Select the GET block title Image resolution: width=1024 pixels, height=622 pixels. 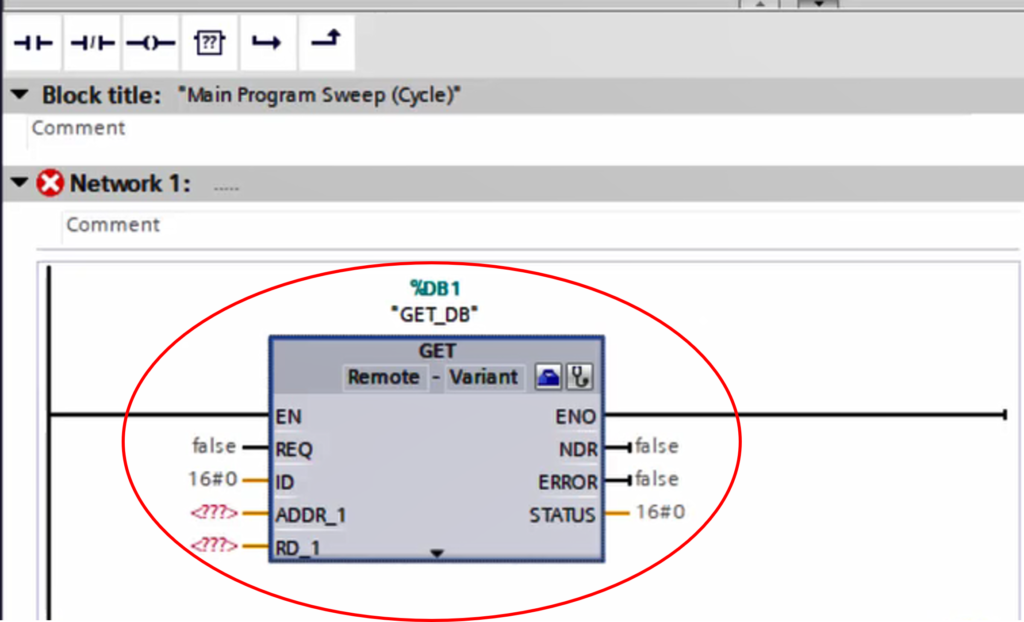[435, 351]
